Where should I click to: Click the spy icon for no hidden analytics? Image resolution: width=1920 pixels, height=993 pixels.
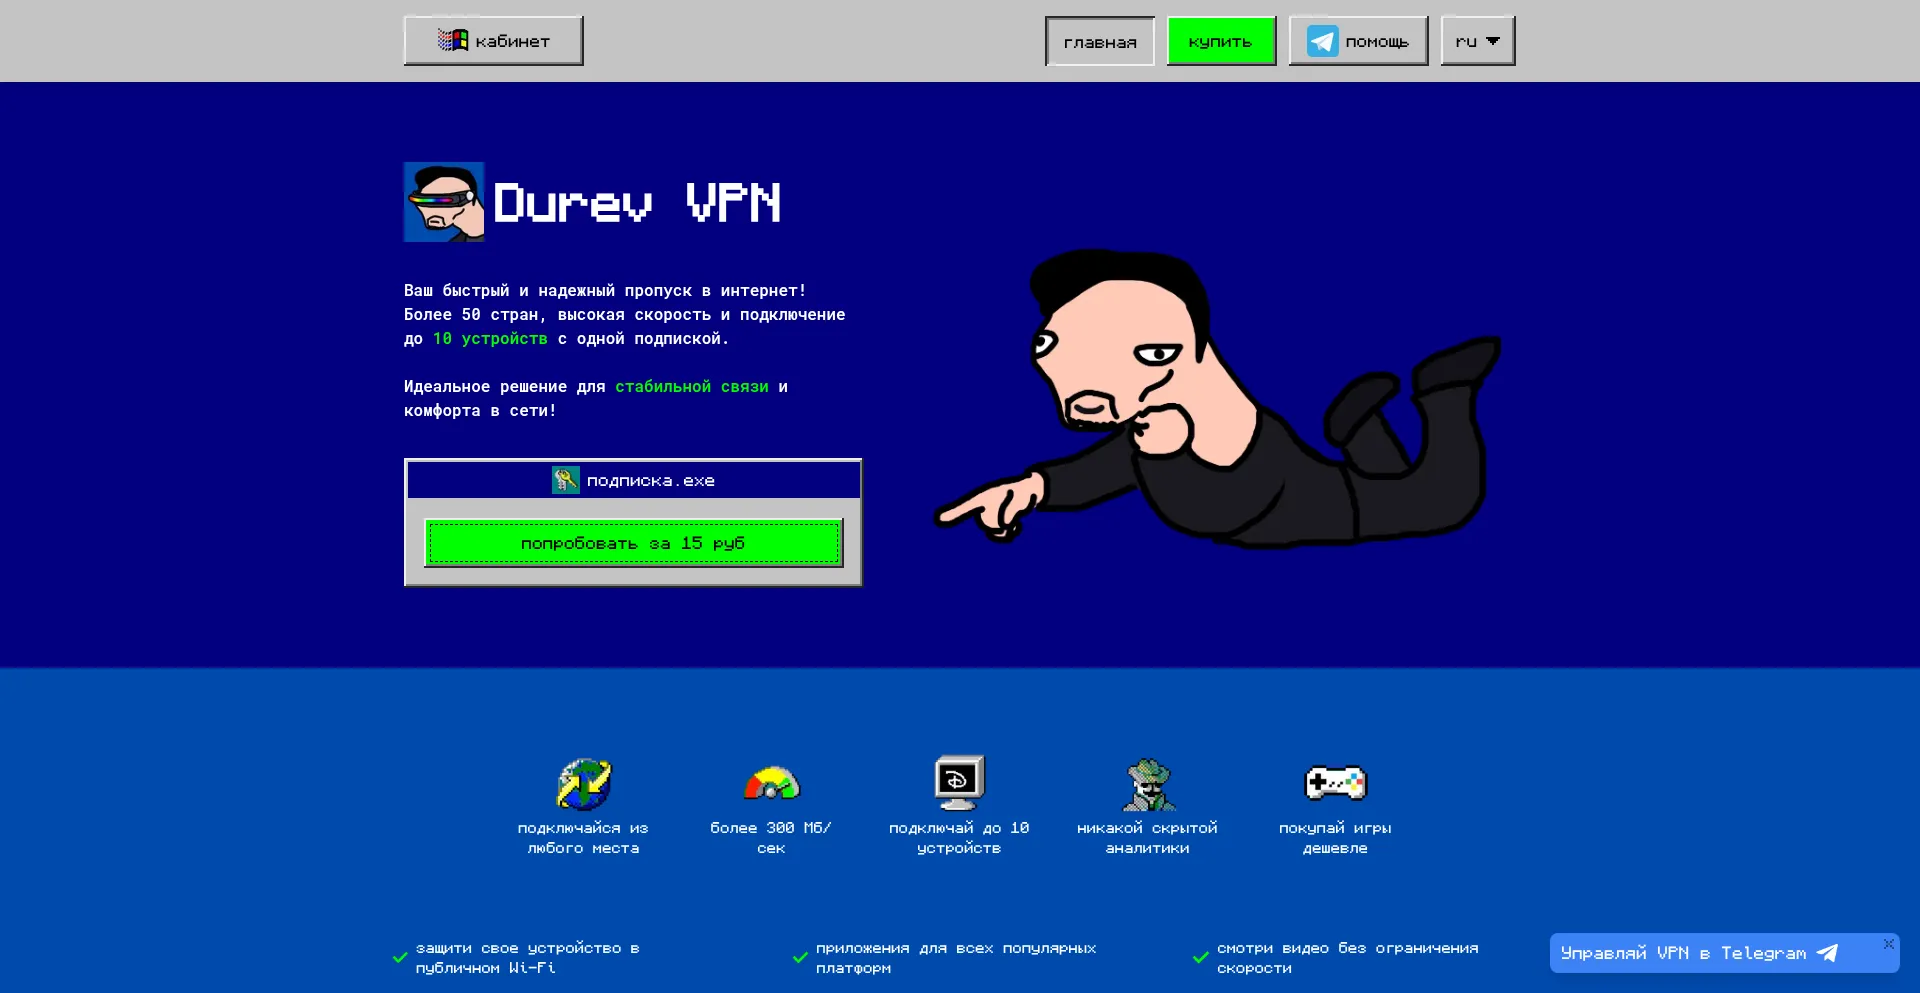[x=1148, y=785]
